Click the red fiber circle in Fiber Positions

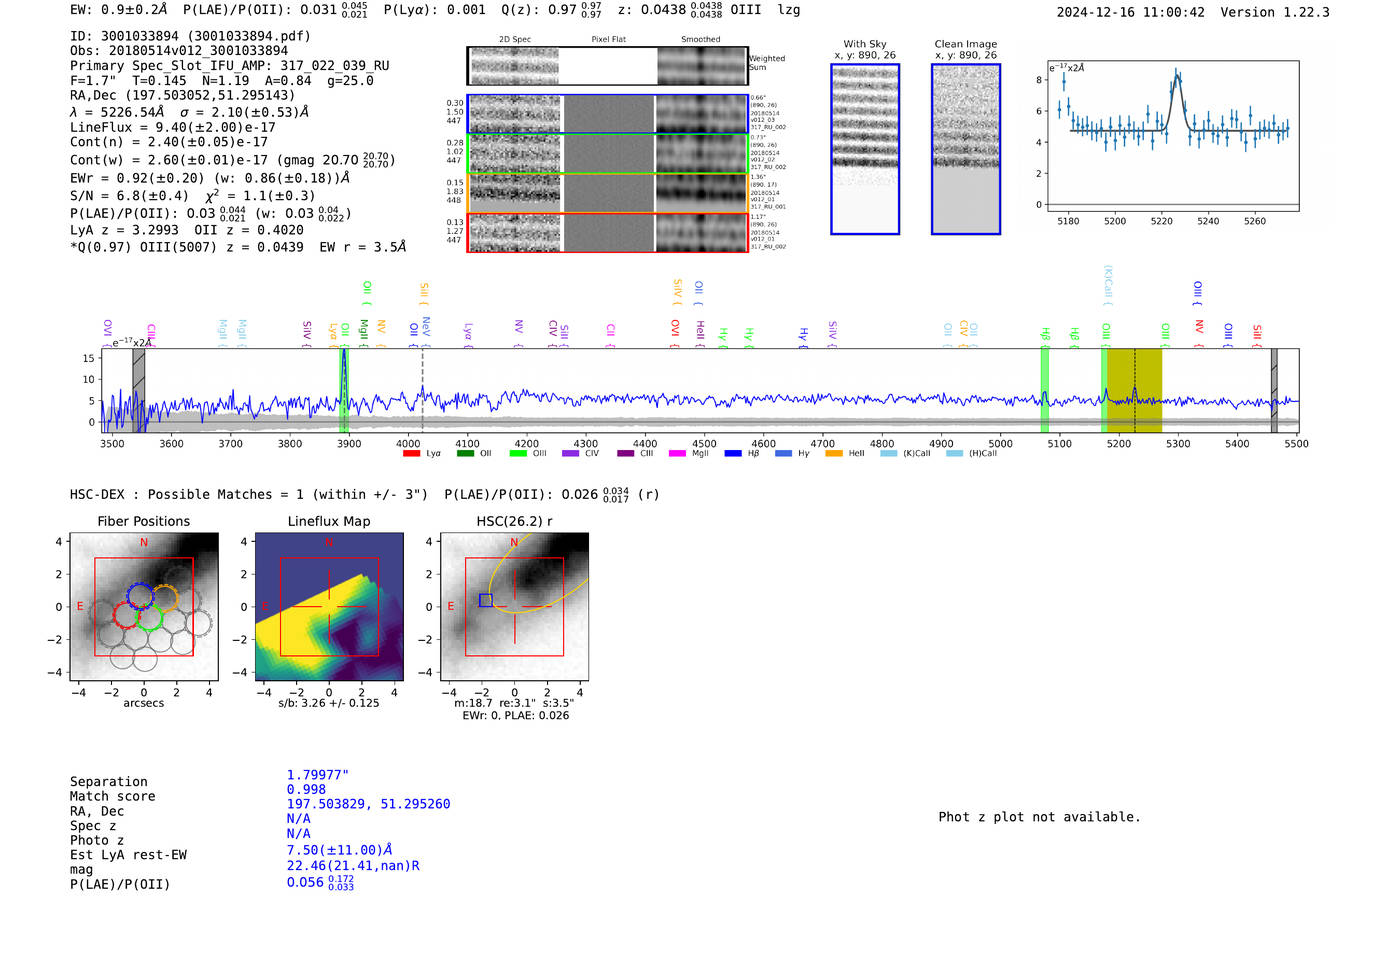tap(128, 615)
